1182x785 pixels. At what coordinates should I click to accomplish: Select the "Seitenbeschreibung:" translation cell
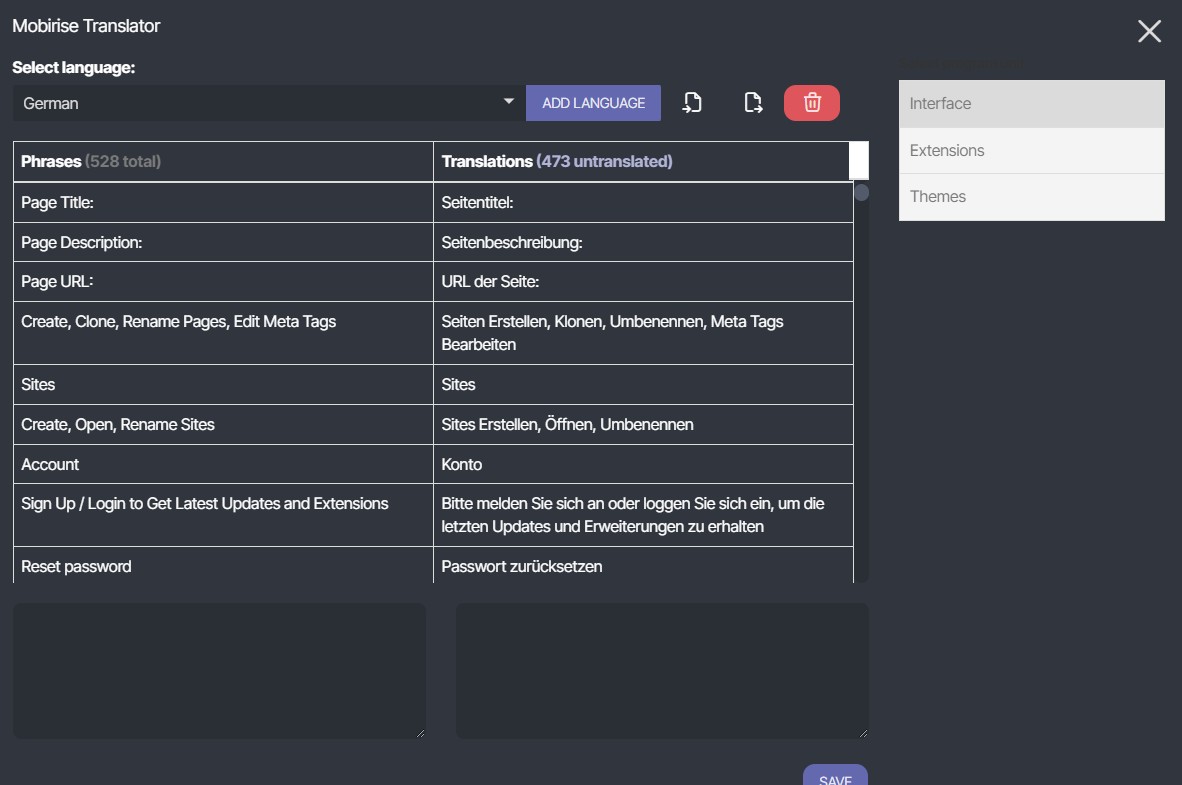click(643, 243)
